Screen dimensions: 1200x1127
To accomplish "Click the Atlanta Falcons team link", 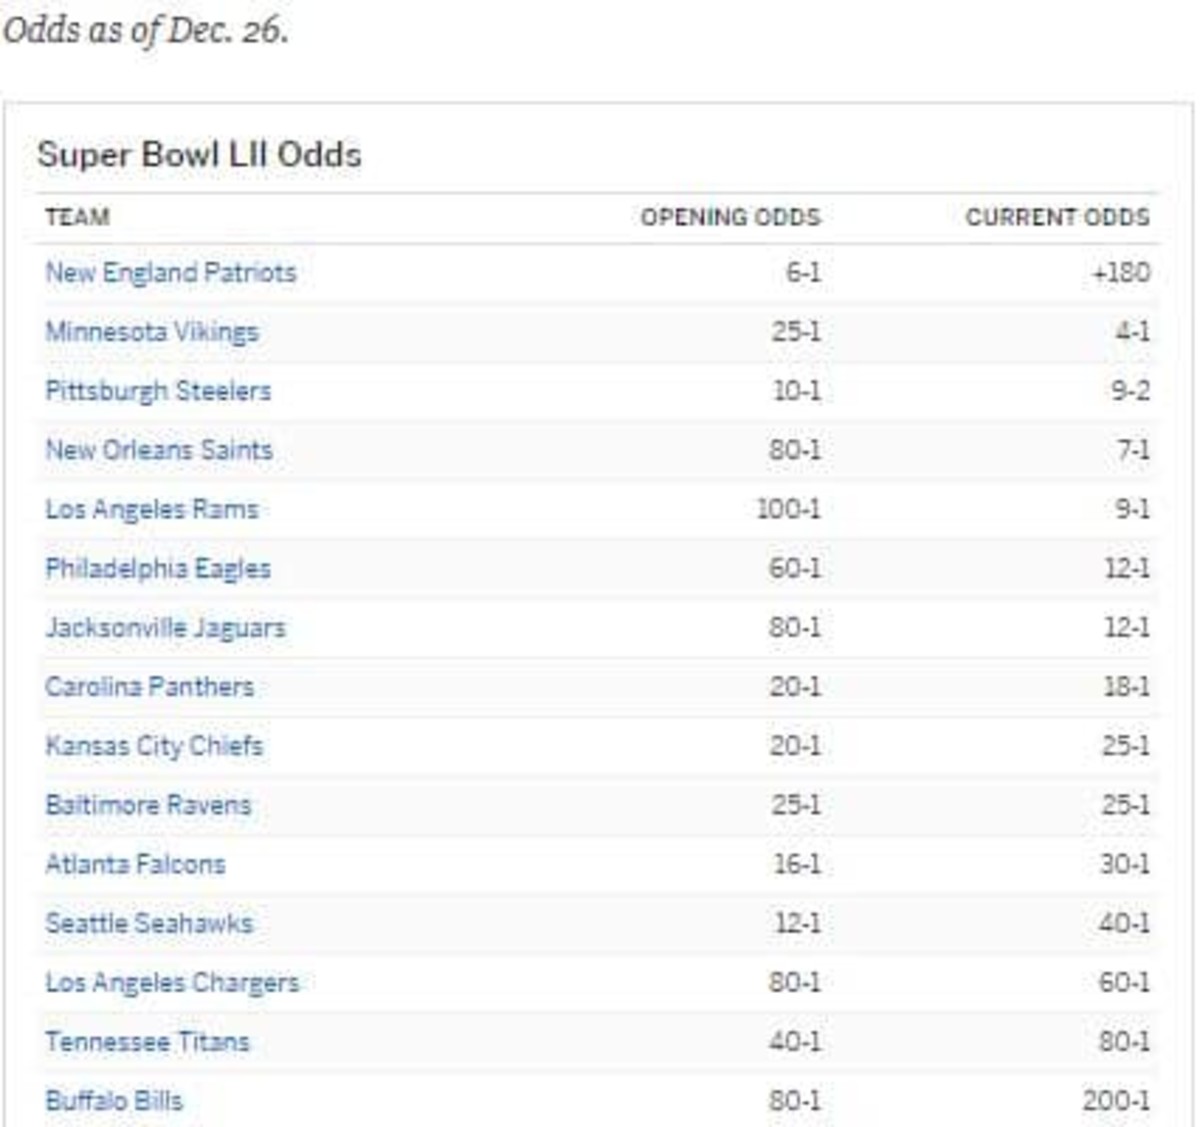I will coord(136,864).
